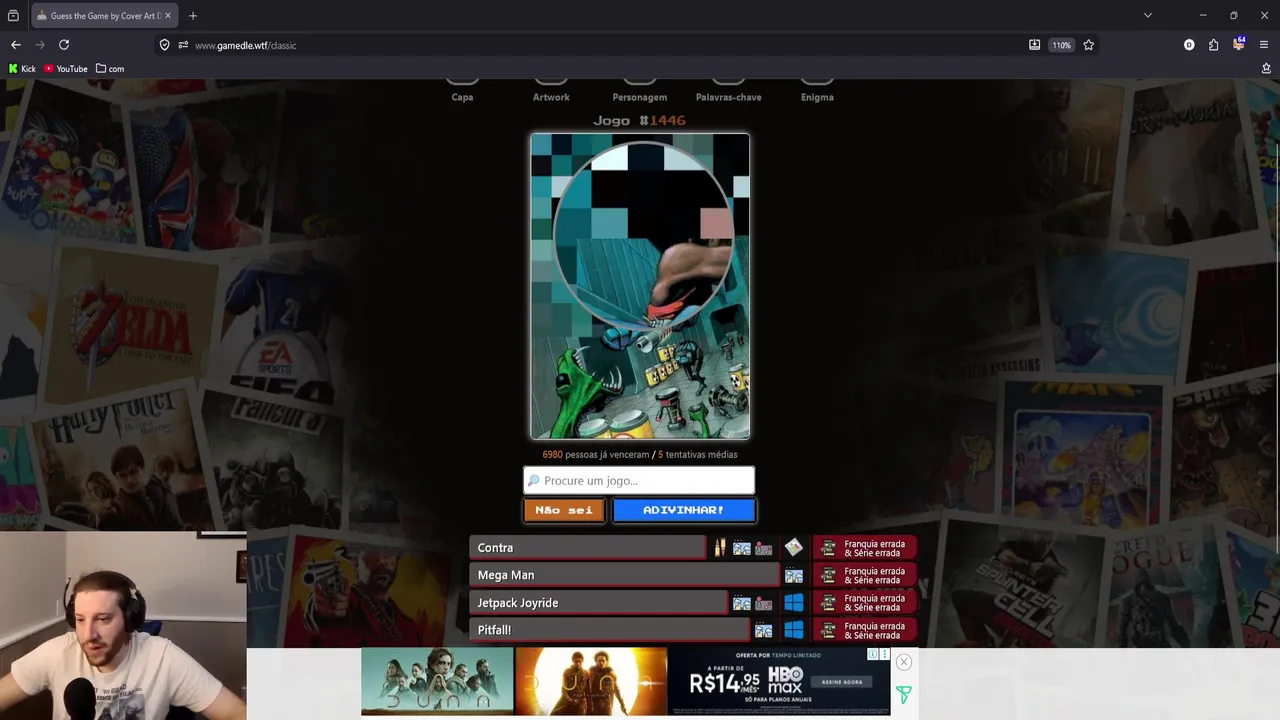Click the landscape picture icon on Pitfall!
This screenshot has height=720, width=1280.
(x=764, y=631)
